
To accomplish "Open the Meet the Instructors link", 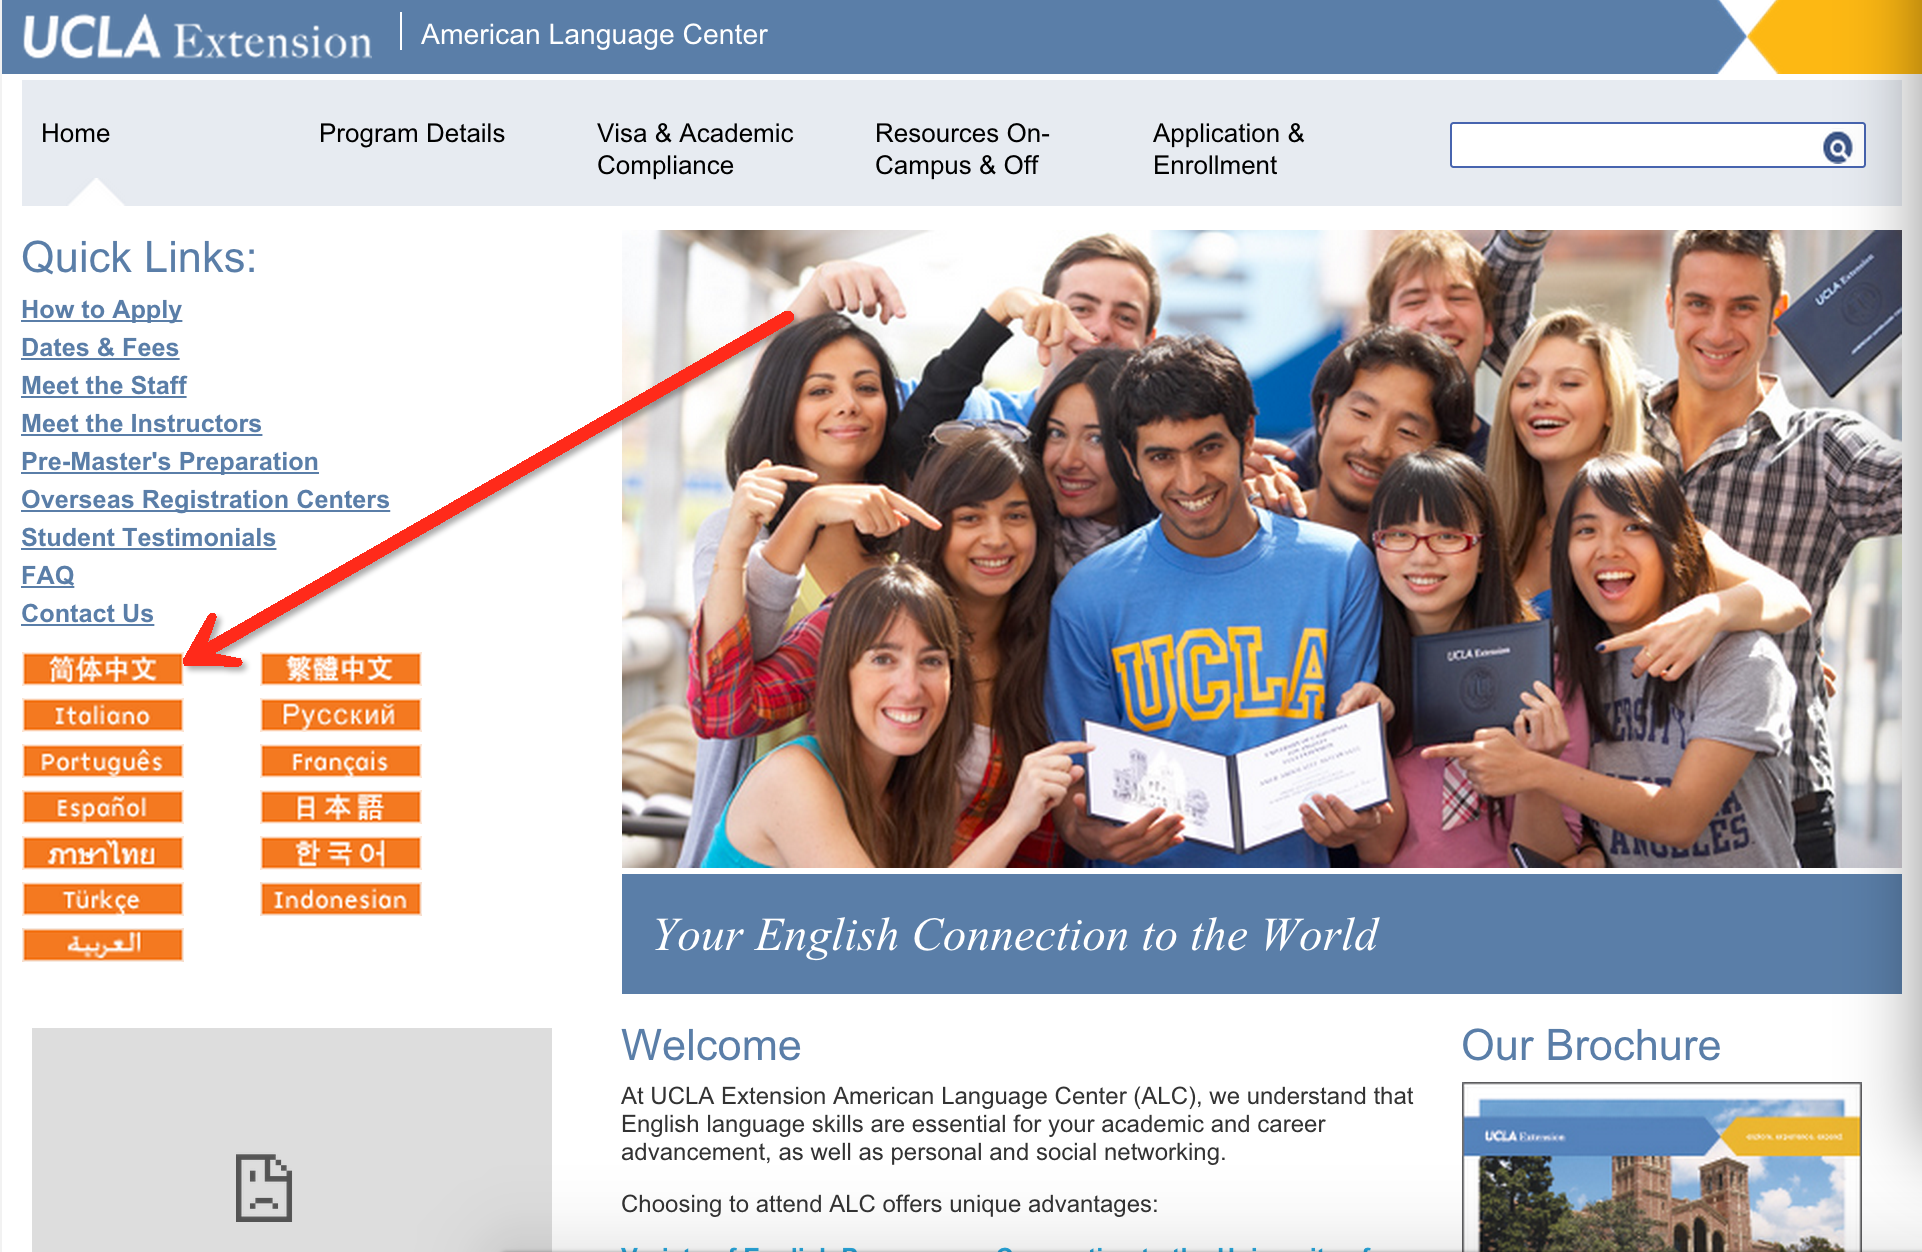I will [x=142, y=424].
